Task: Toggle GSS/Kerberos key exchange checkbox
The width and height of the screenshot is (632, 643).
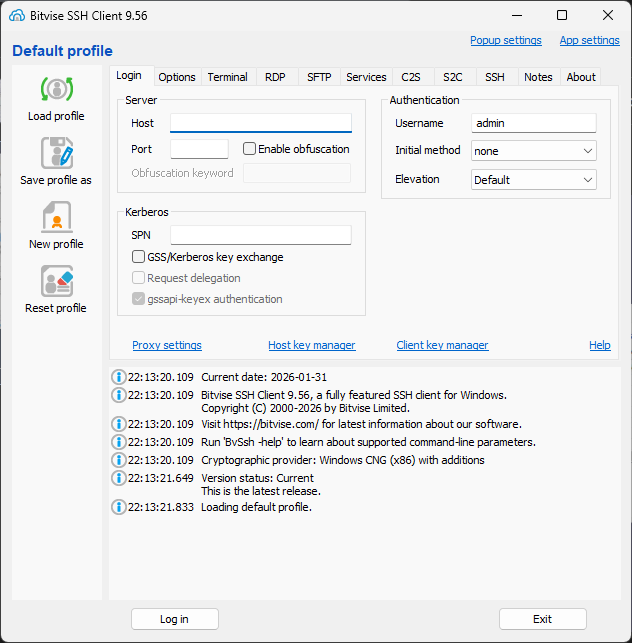Action: coord(138,257)
